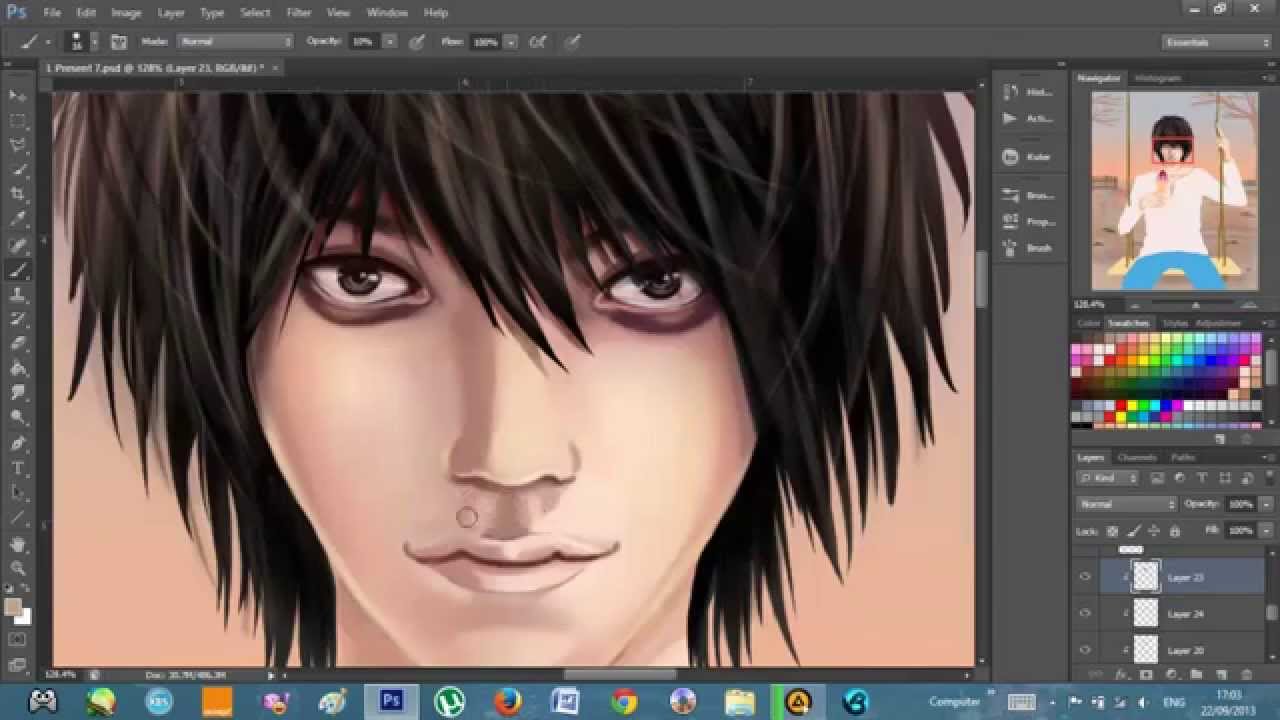Select the Move tool
1280x720 pixels.
[18, 96]
